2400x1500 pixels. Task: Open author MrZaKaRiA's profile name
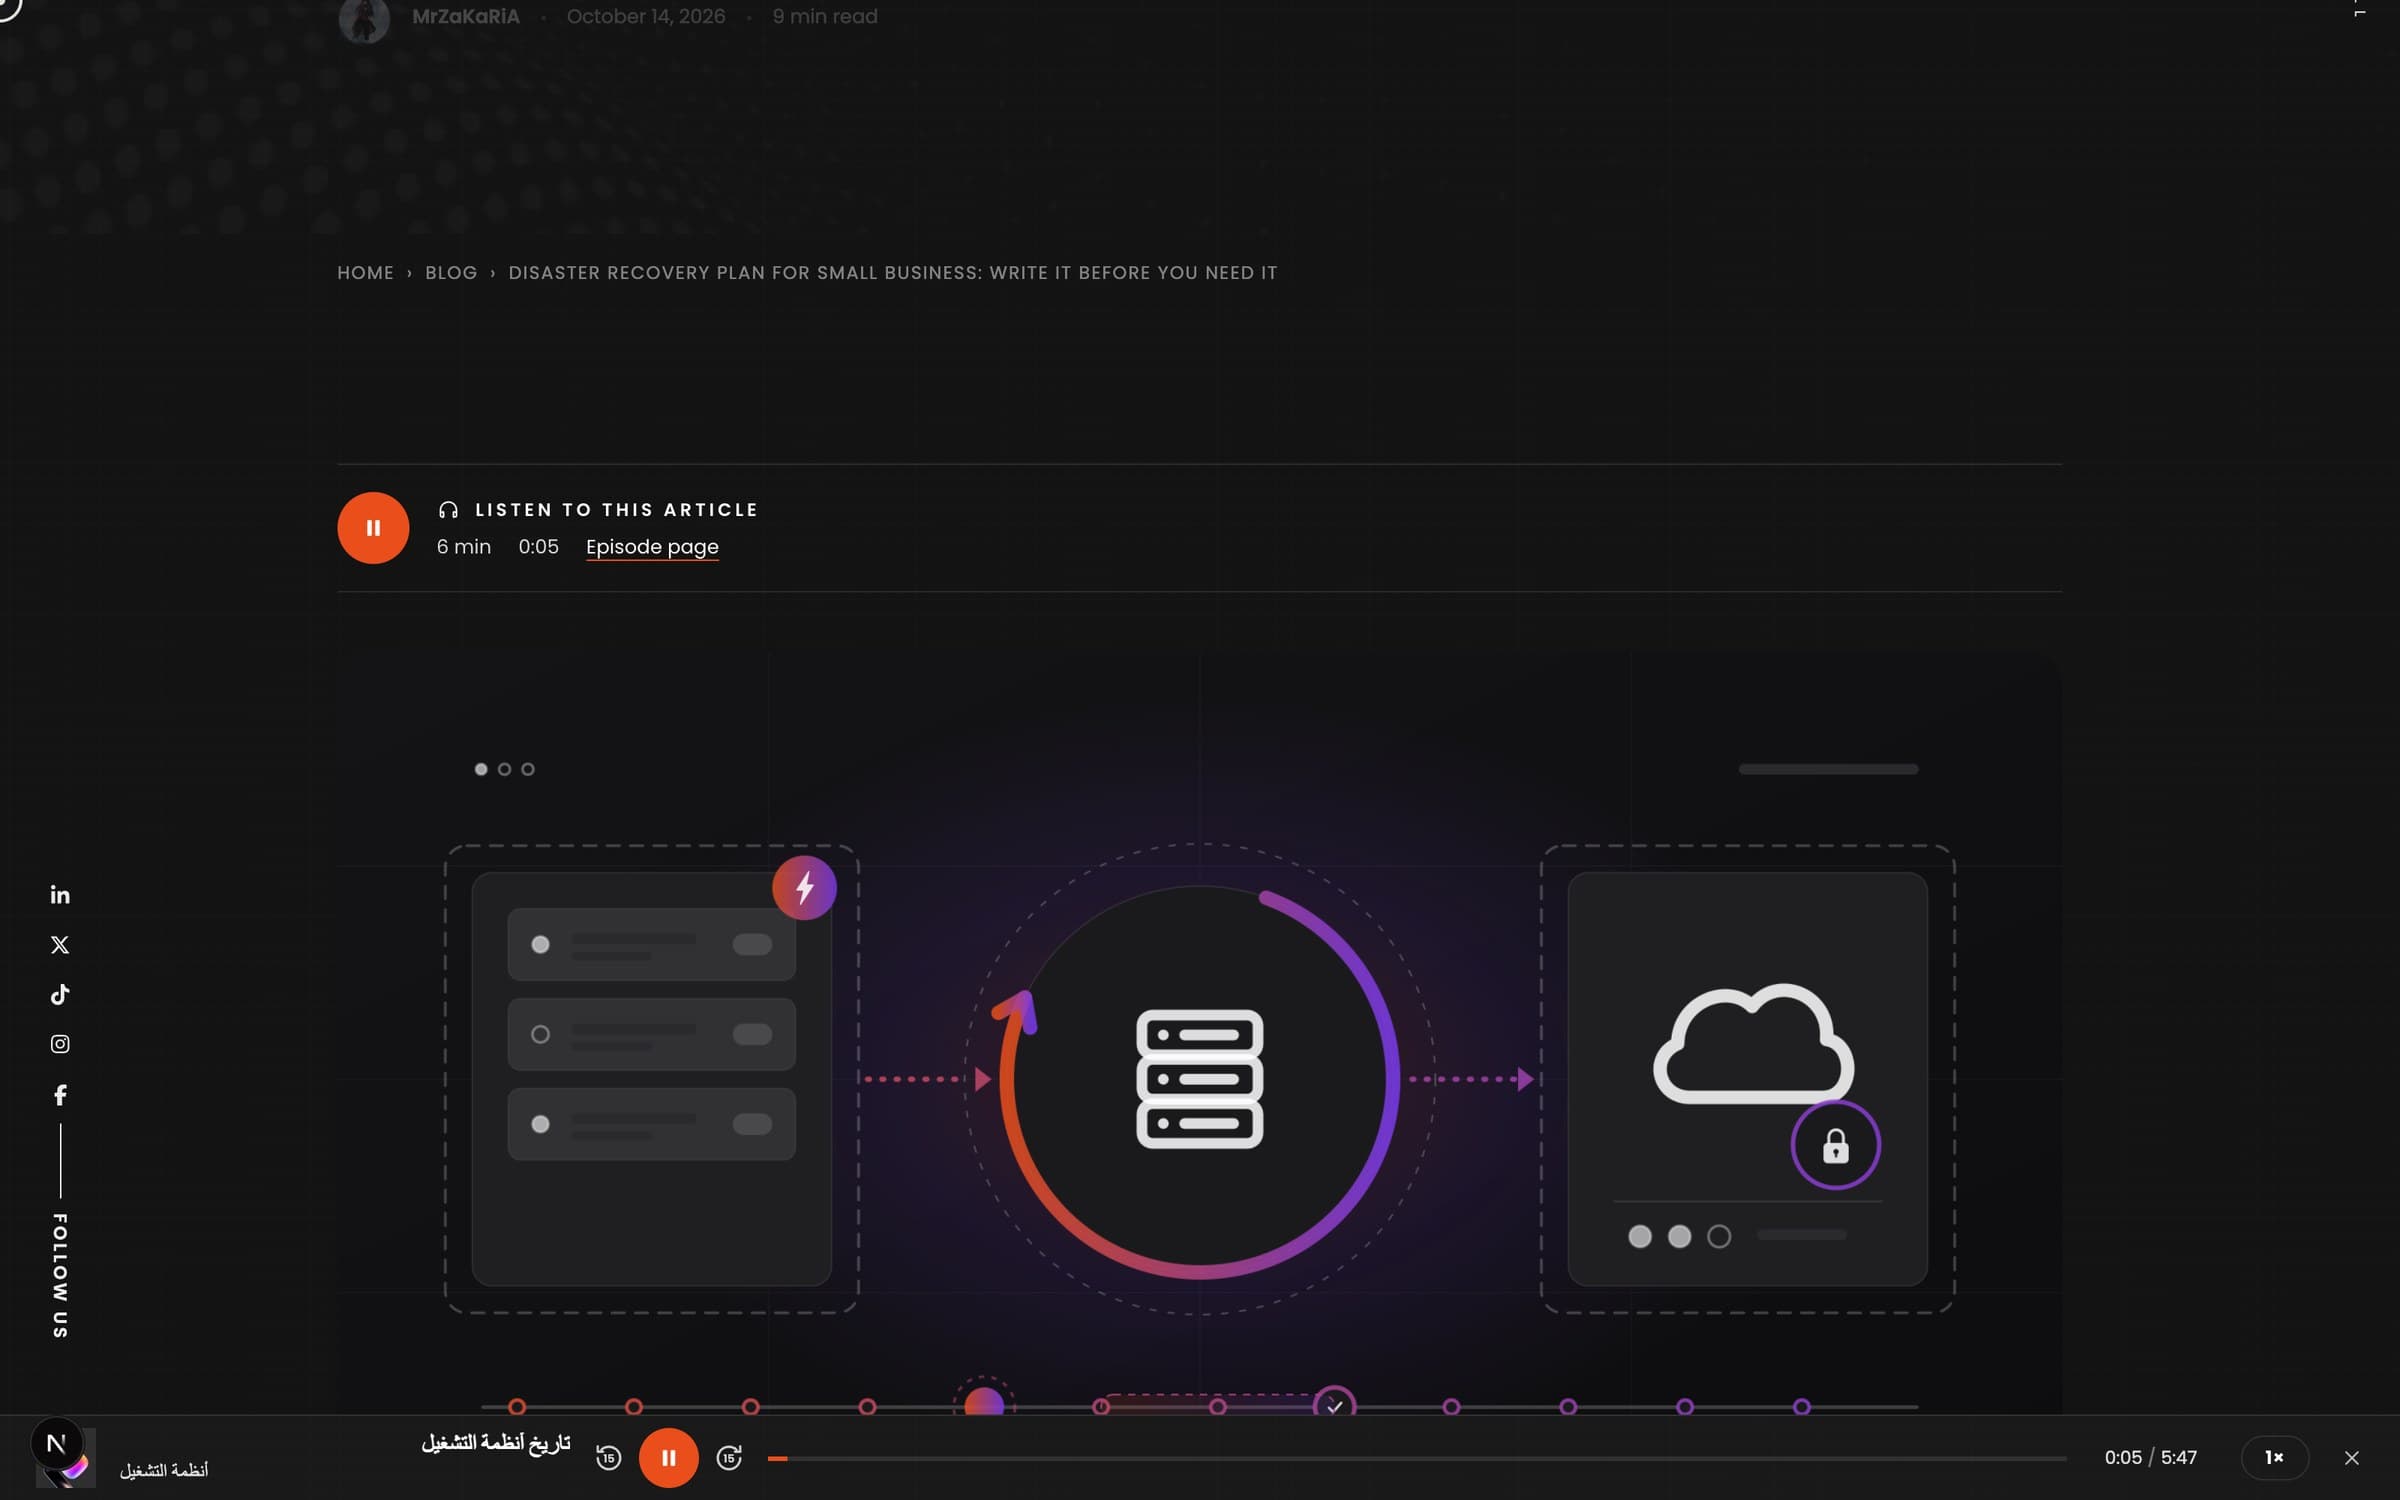(466, 17)
